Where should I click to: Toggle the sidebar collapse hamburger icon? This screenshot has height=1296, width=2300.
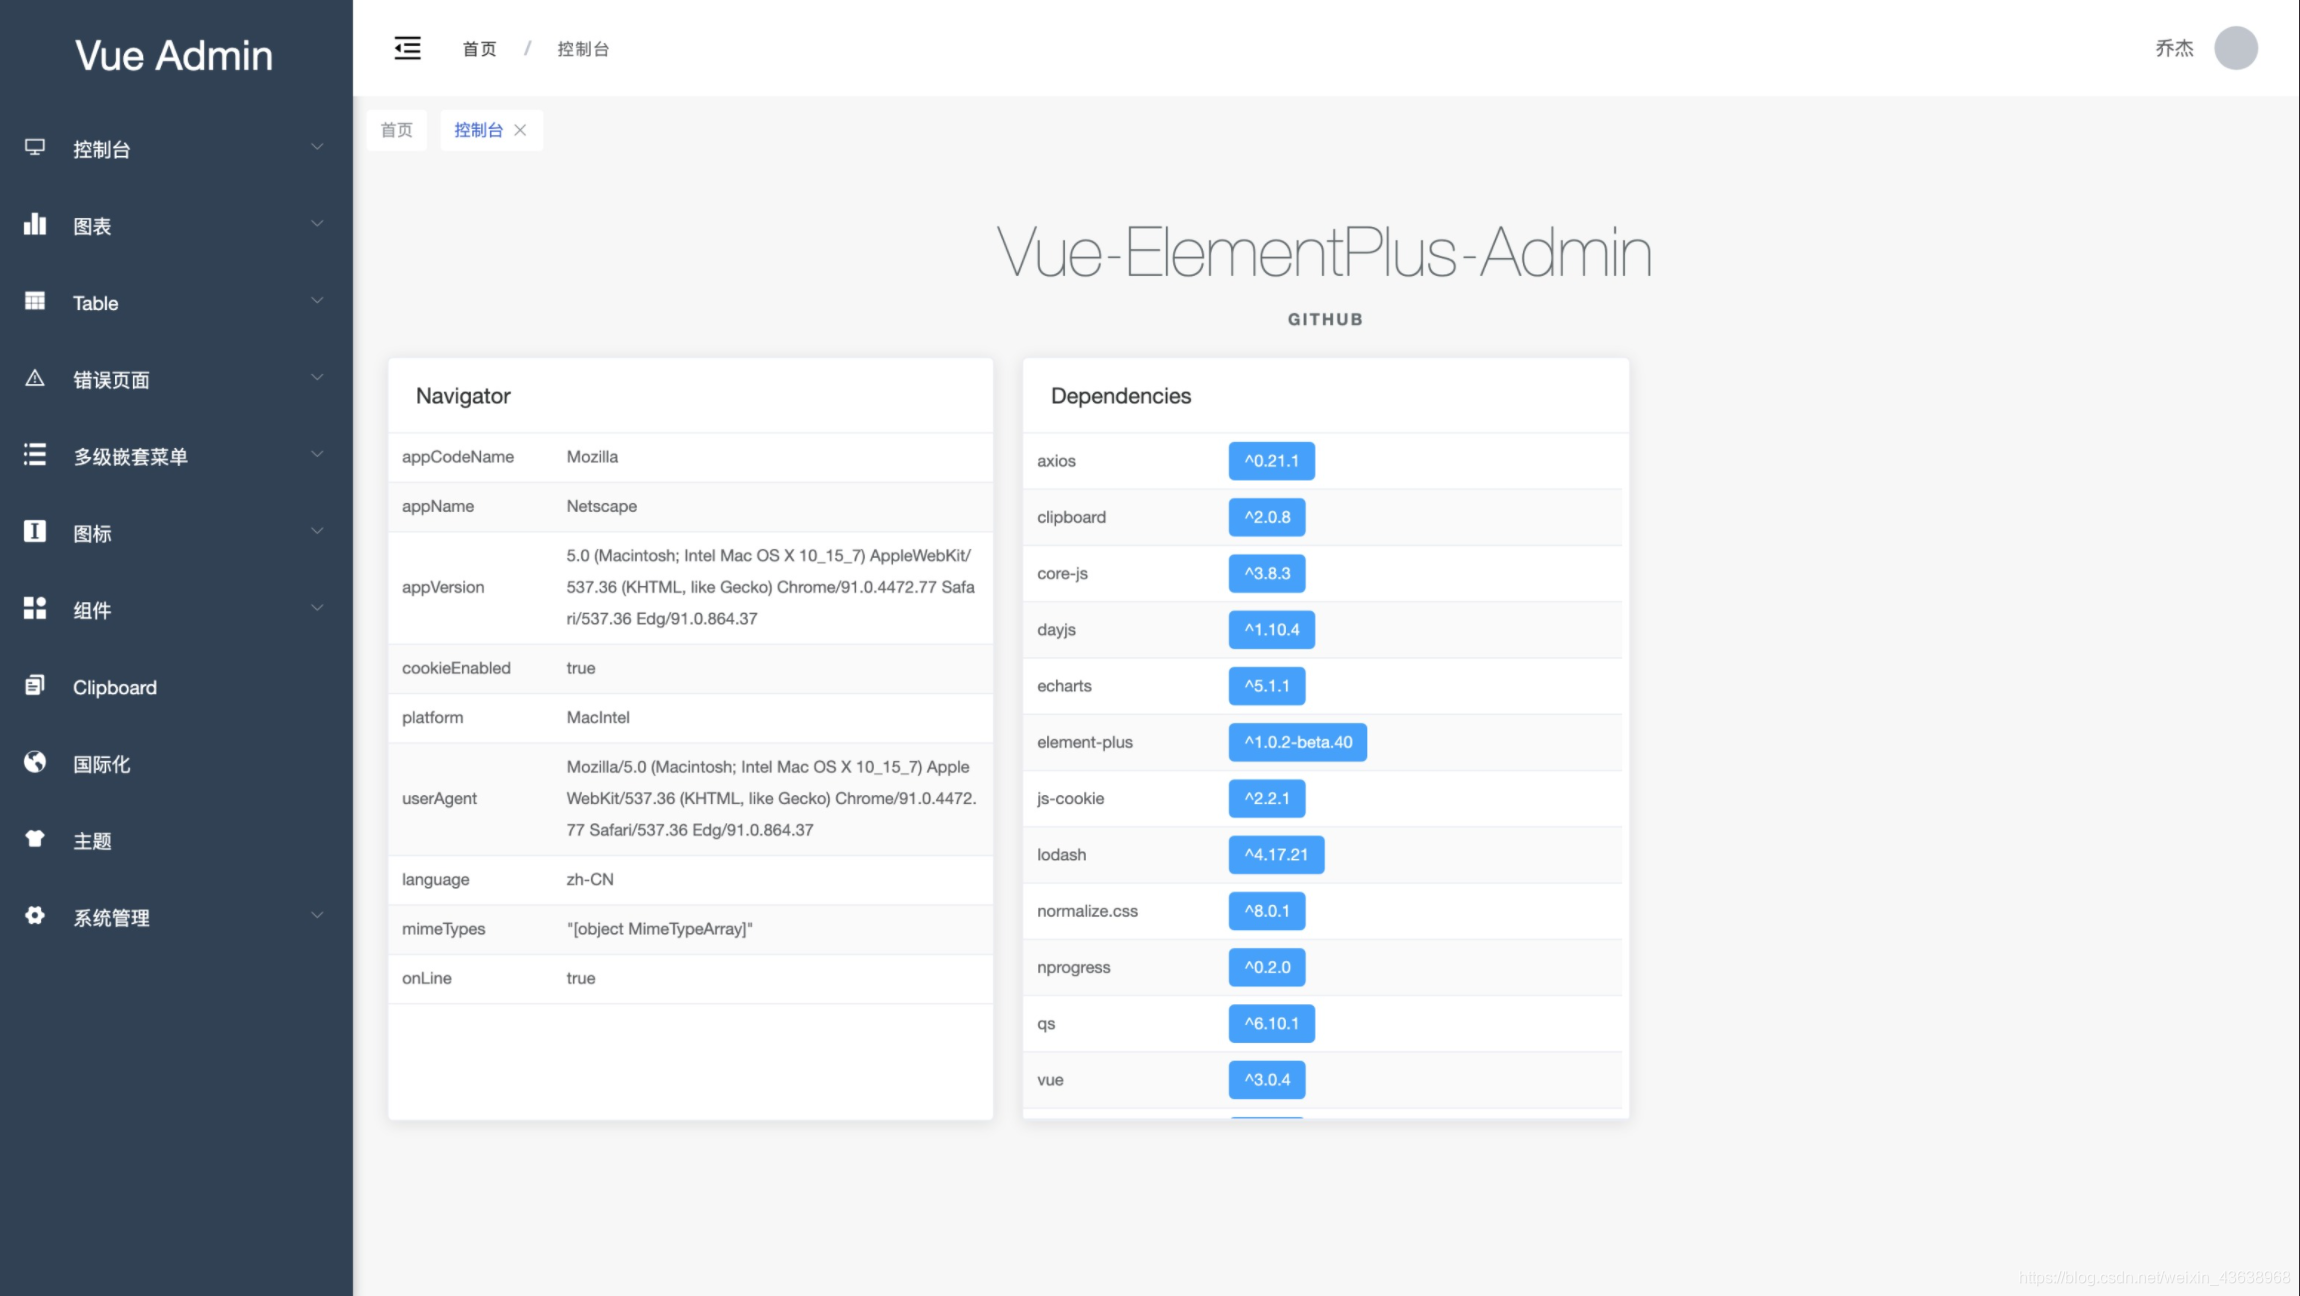pos(407,48)
